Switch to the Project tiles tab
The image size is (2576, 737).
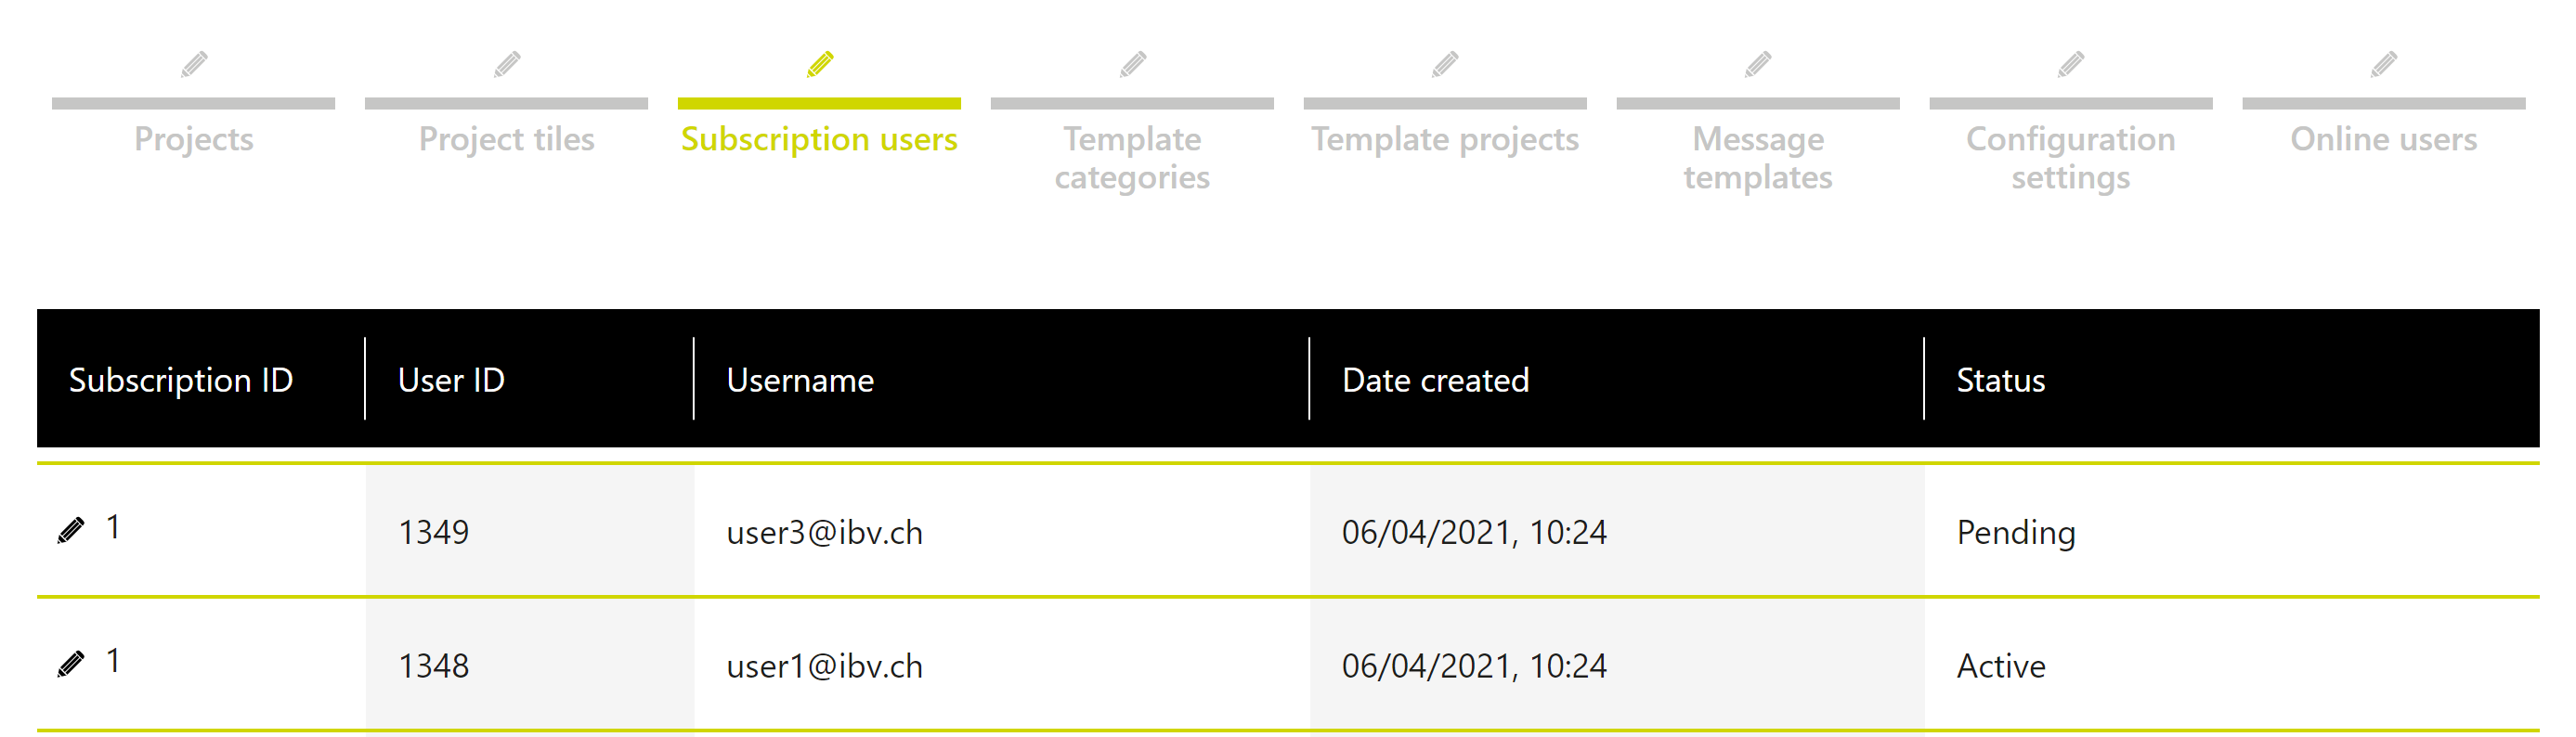click(x=507, y=139)
